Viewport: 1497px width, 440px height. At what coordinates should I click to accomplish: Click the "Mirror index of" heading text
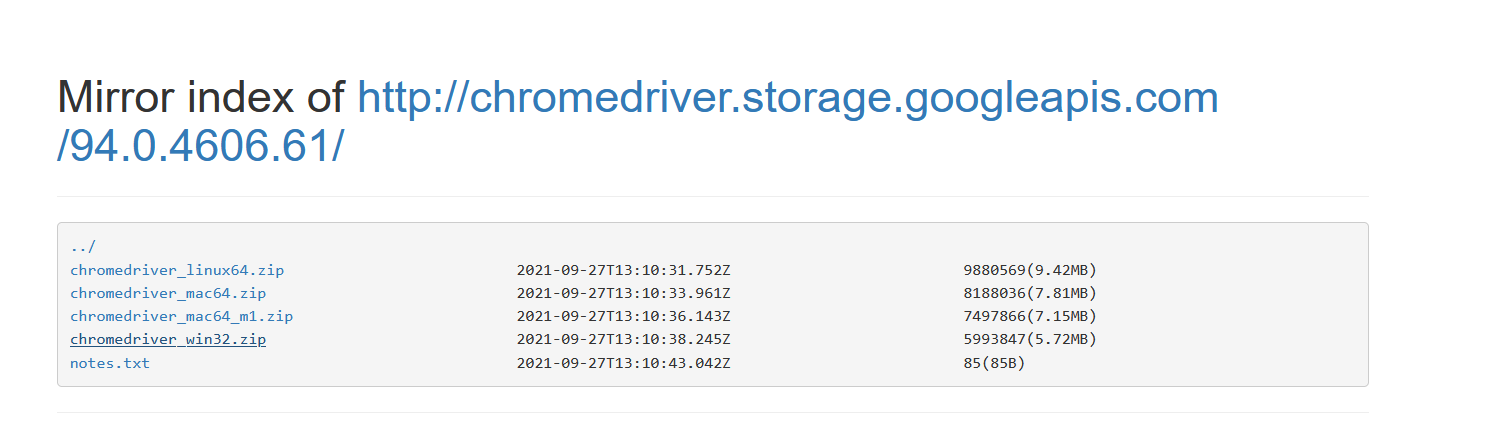[x=200, y=98]
